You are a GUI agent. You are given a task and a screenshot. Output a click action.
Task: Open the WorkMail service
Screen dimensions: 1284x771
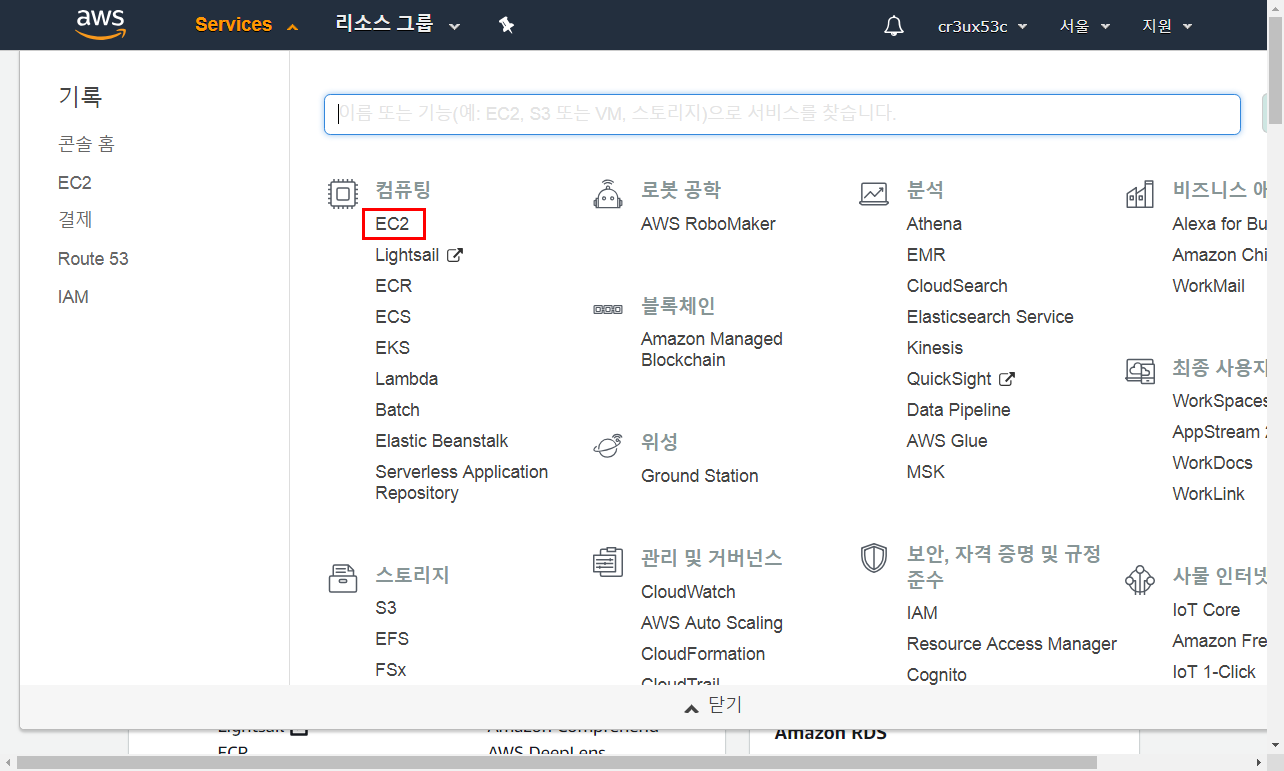[1209, 286]
